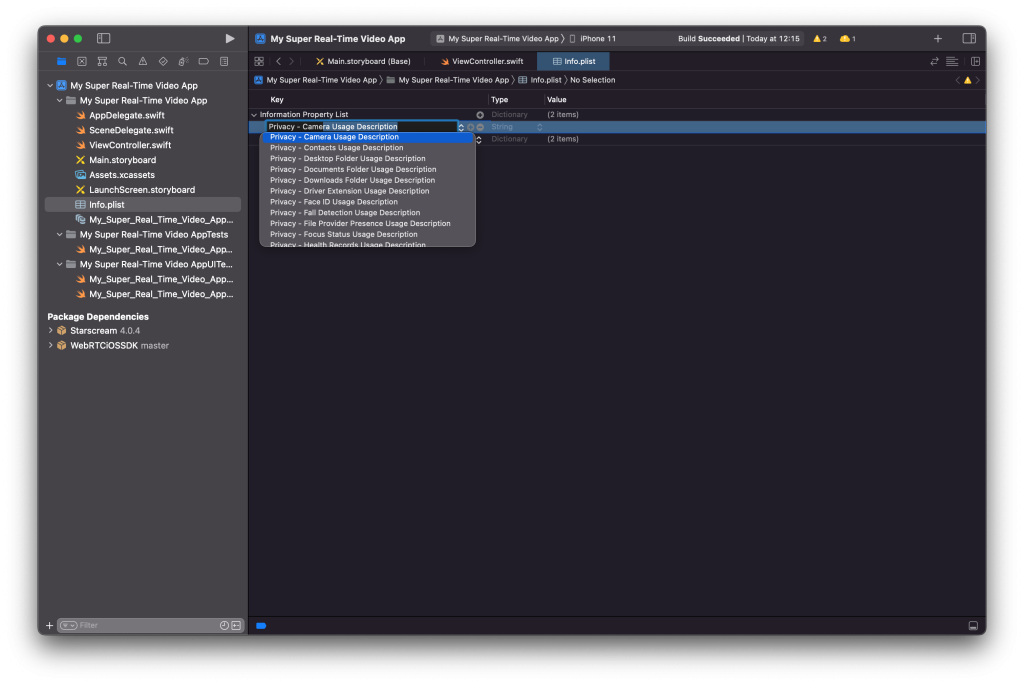Viewport: 1024px width, 685px height.
Task: Switch to the ViewController.swift tab
Action: (482, 61)
